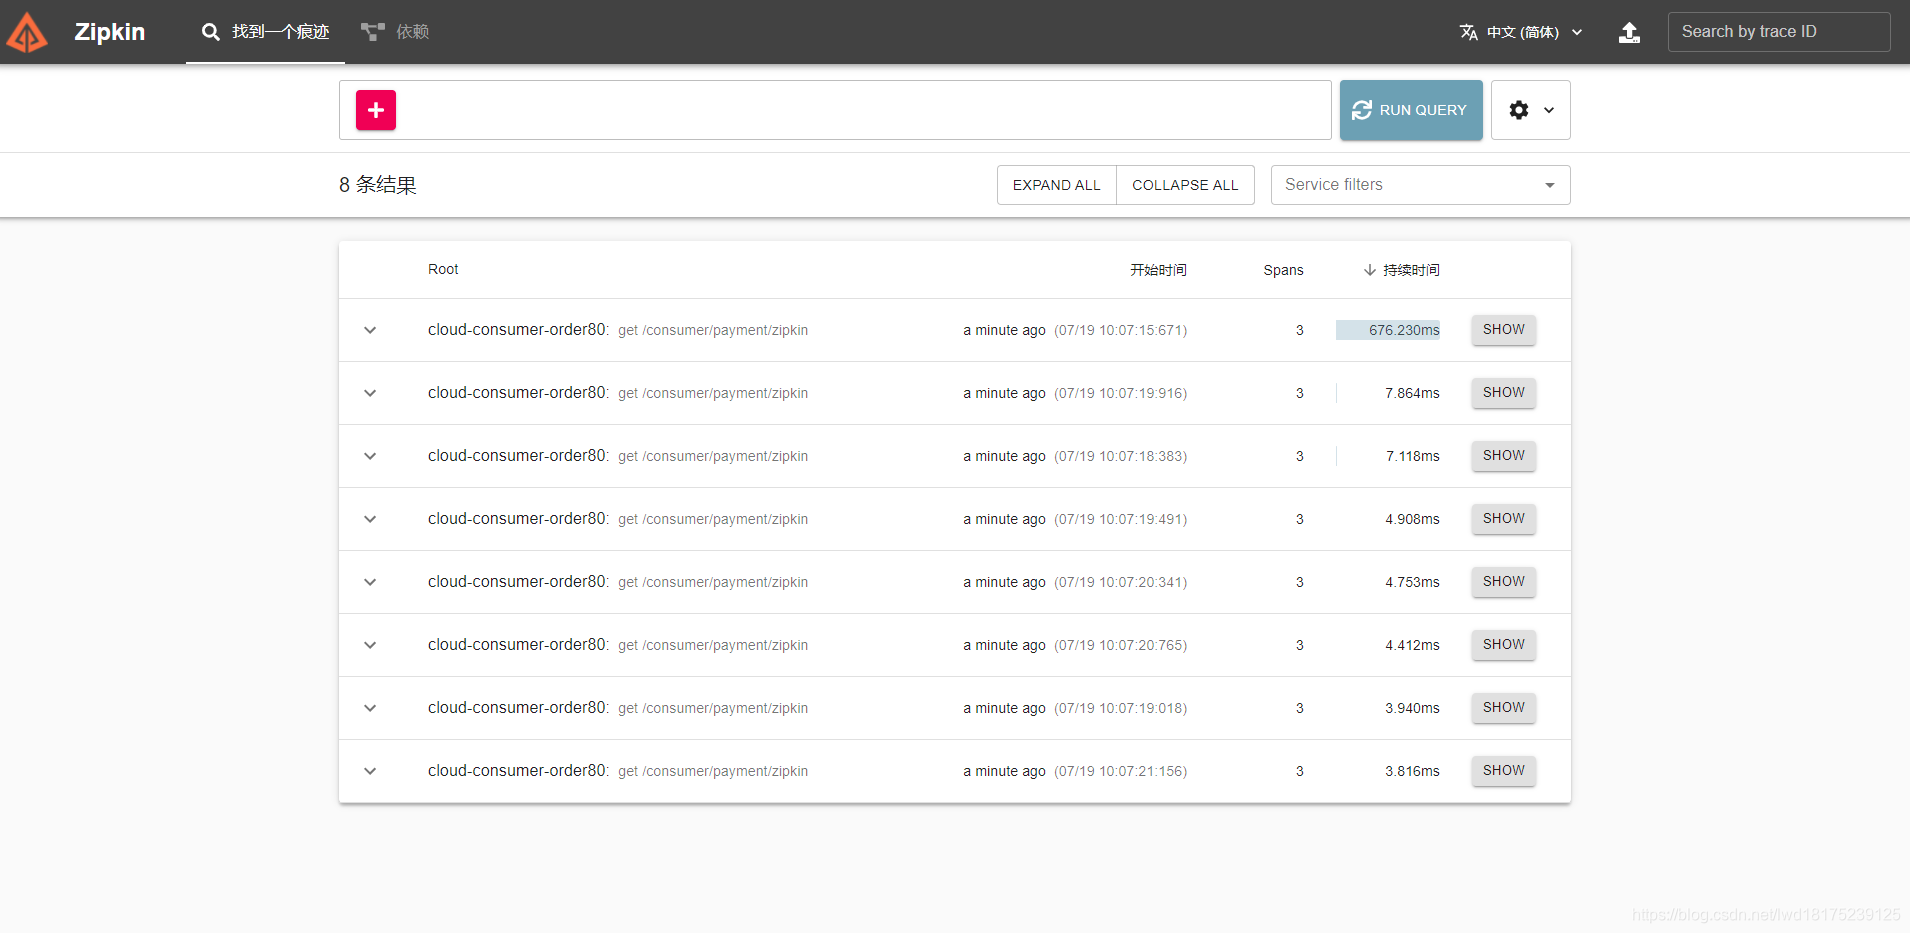
Task: Click the timestamp (07/19 10:07:18:383)
Action: (x=1121, y=456)
